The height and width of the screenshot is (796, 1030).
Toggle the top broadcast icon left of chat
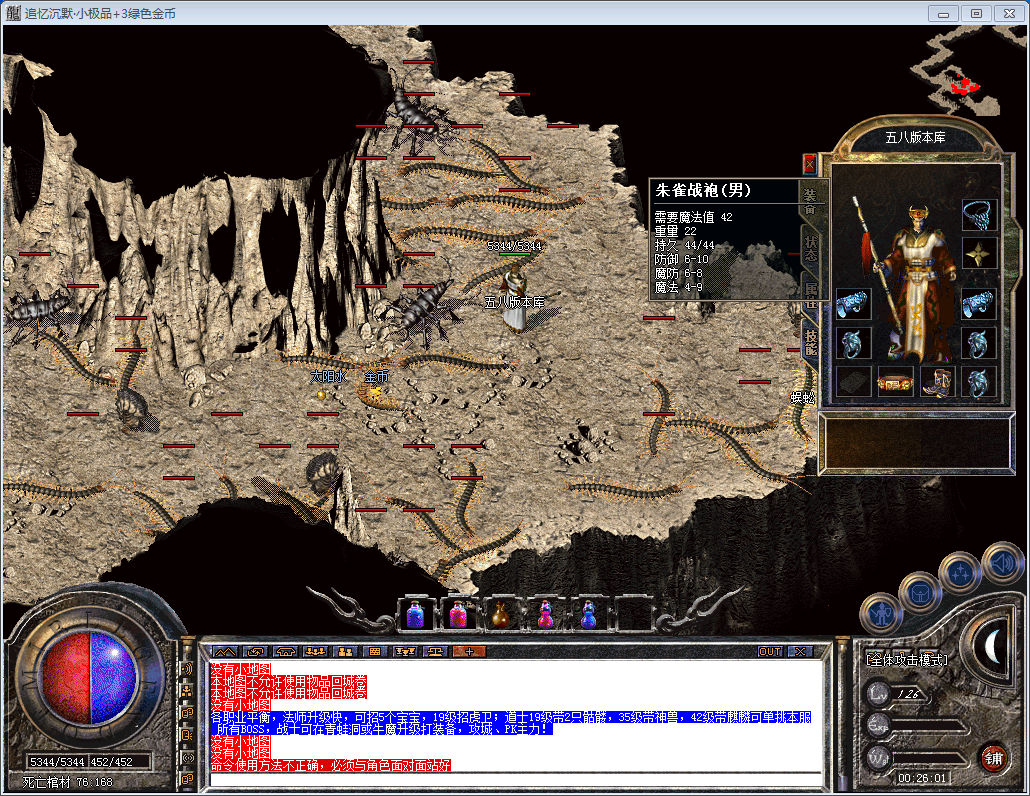(187, 669)
